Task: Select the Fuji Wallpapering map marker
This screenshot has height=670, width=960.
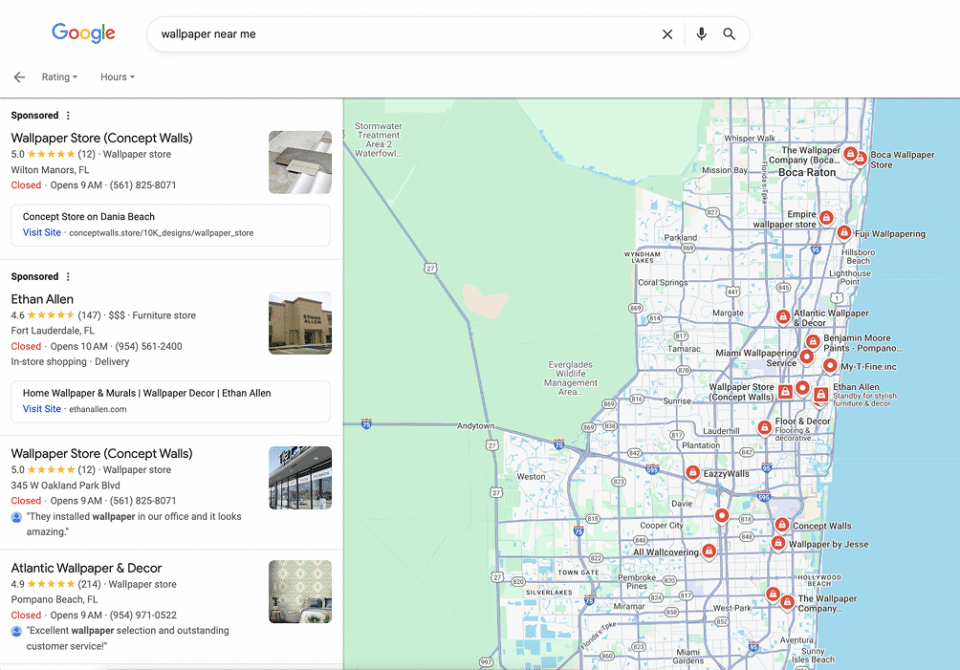Action: pos(844,232)
